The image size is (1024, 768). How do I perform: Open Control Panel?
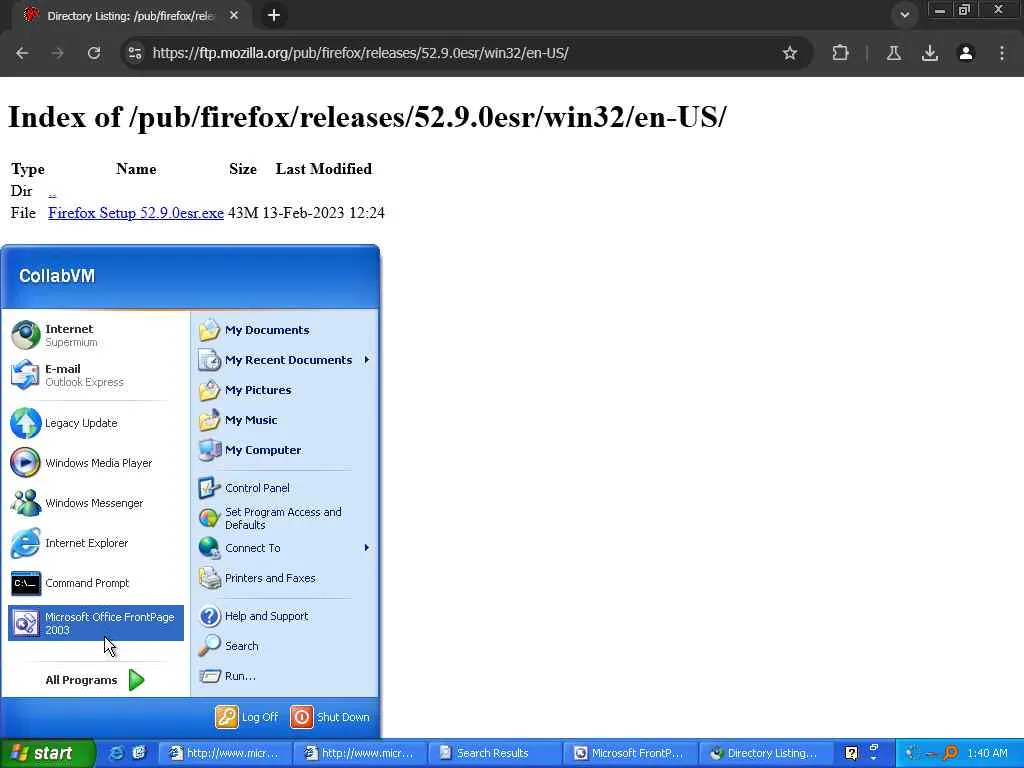coord(285,488)
